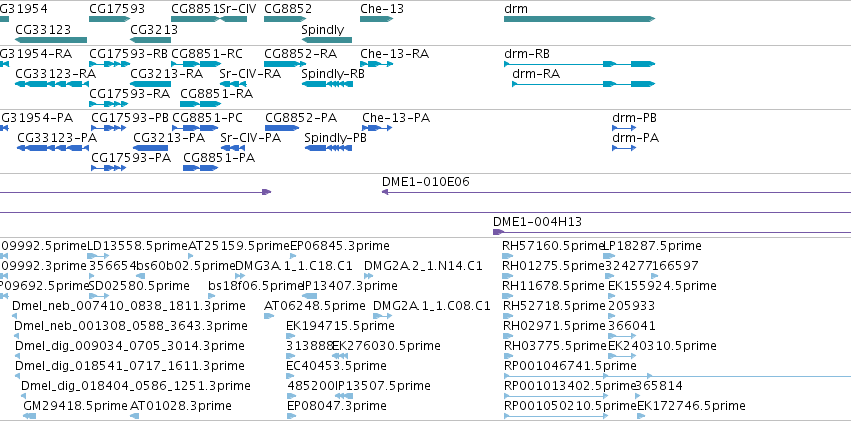Click EST label AT25159.5prime

pyautogui.click(x=239, y=246)
